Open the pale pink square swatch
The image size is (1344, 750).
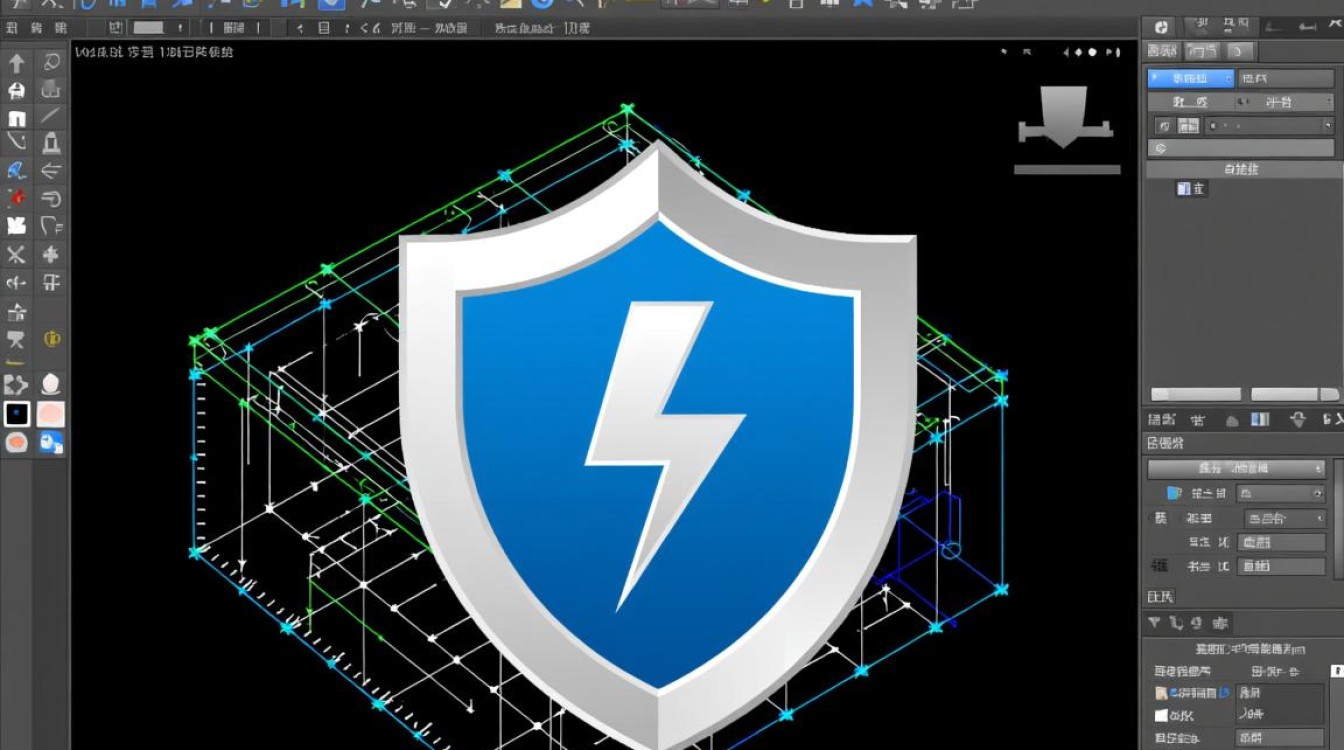point(51,414)
